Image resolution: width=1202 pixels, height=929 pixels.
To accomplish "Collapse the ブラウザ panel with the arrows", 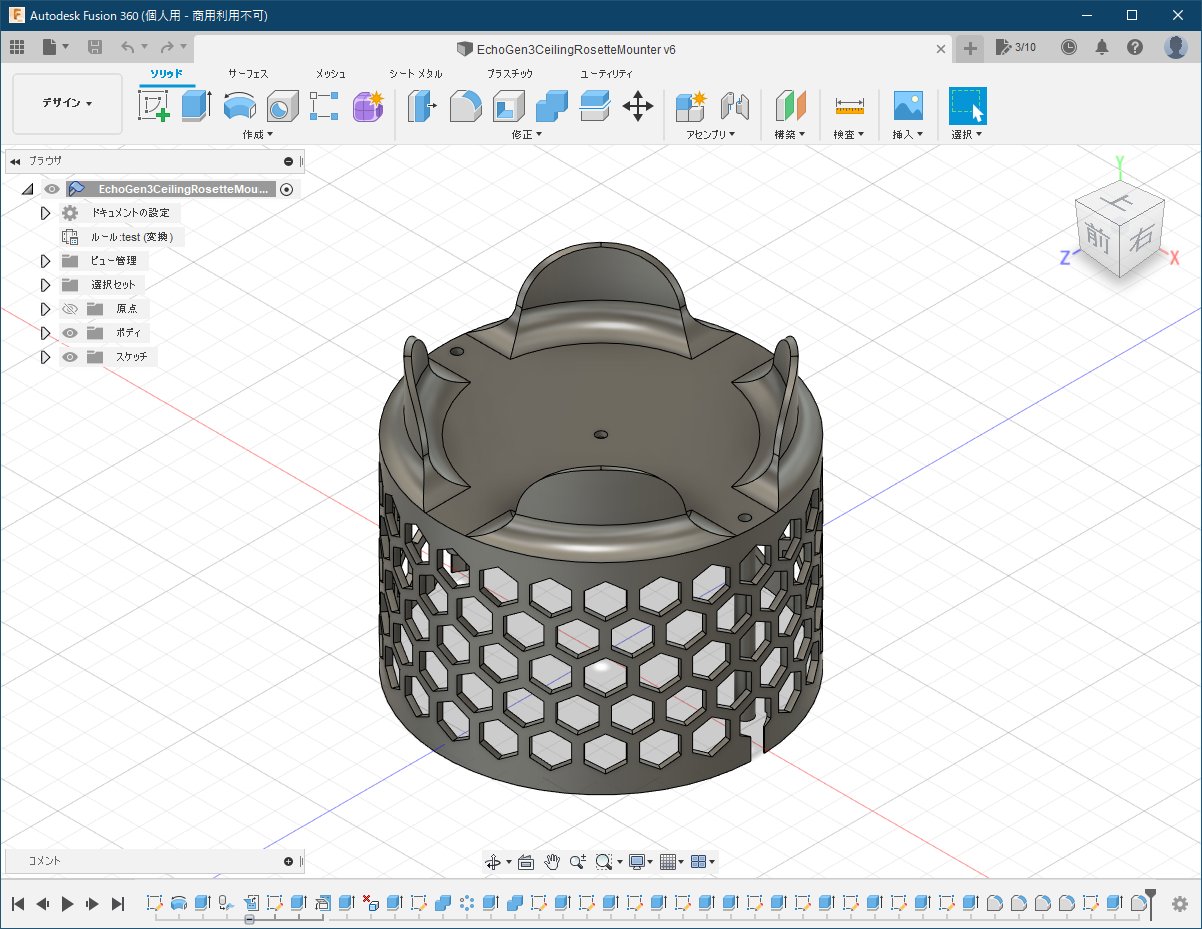I will tap(15, 161).
